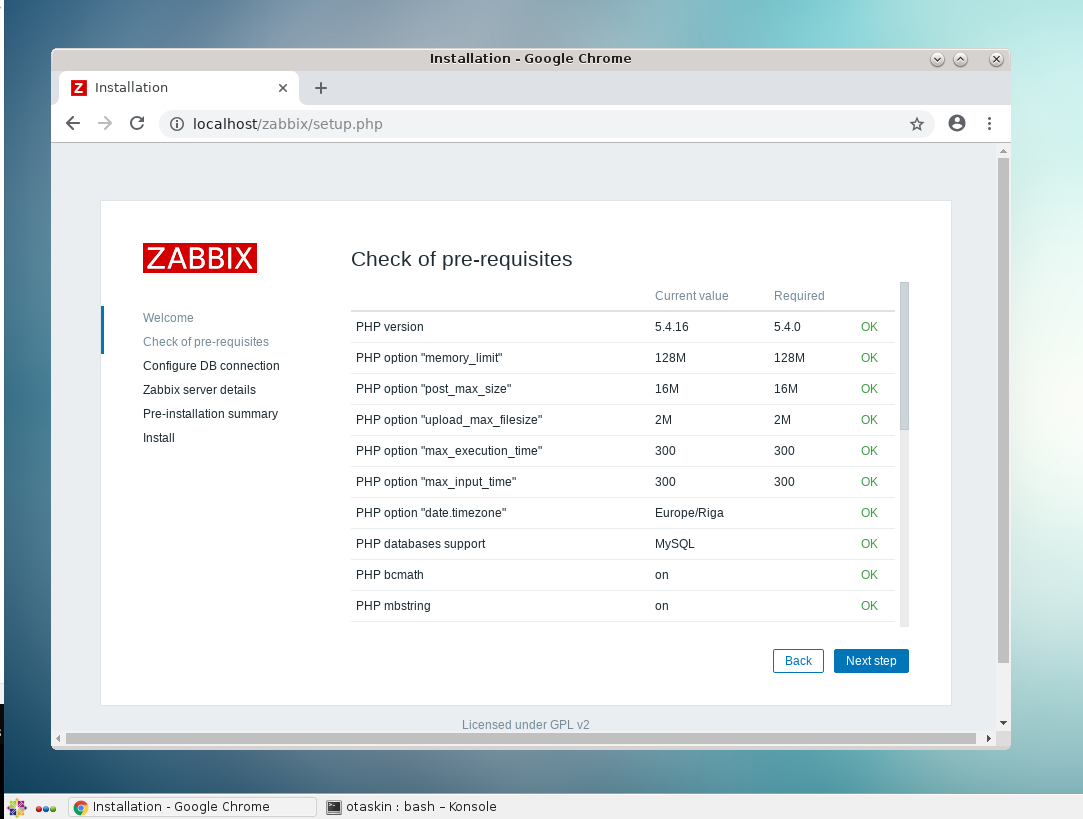Click the ZABBIX logo
Image resolution: width=1083 pixels, height=819 pixels.
200,258
